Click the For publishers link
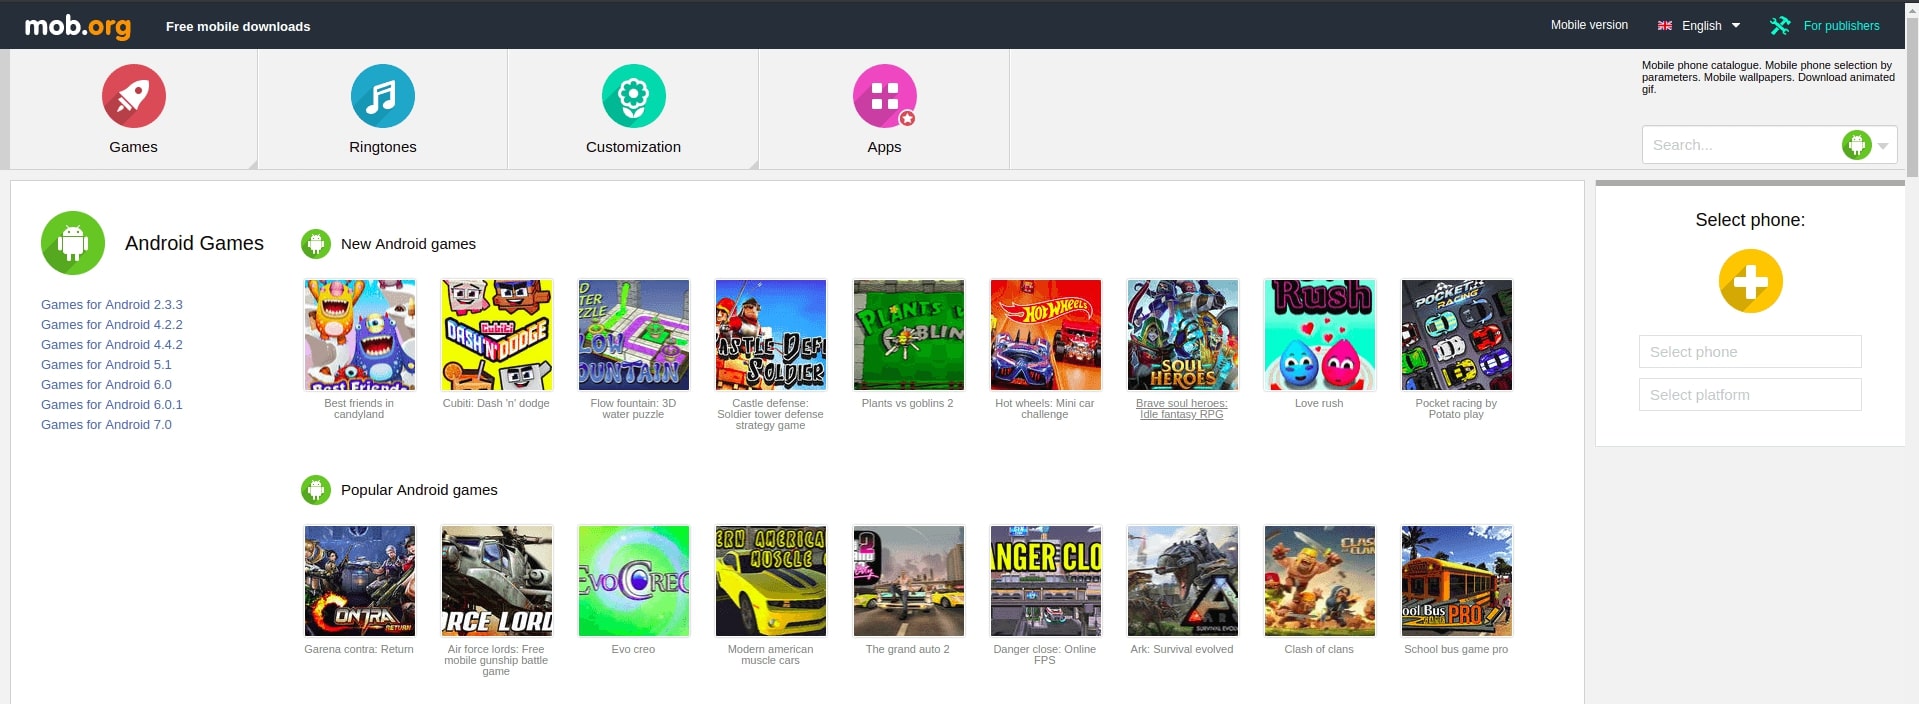Viewport: 1919px width, 704px height. (1842, 26)
